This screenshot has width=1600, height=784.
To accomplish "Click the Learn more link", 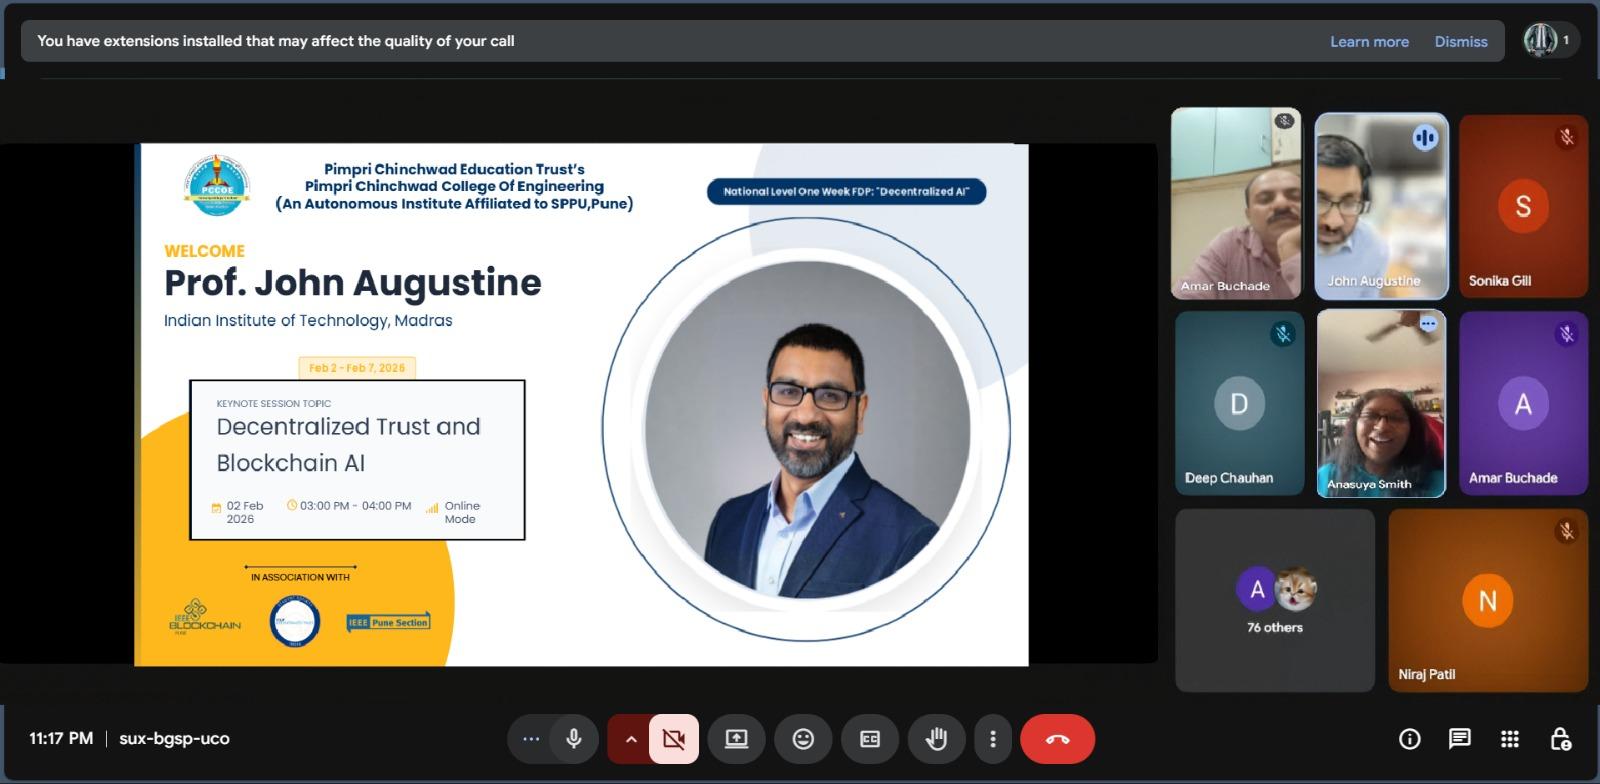I will [1368, 42].
